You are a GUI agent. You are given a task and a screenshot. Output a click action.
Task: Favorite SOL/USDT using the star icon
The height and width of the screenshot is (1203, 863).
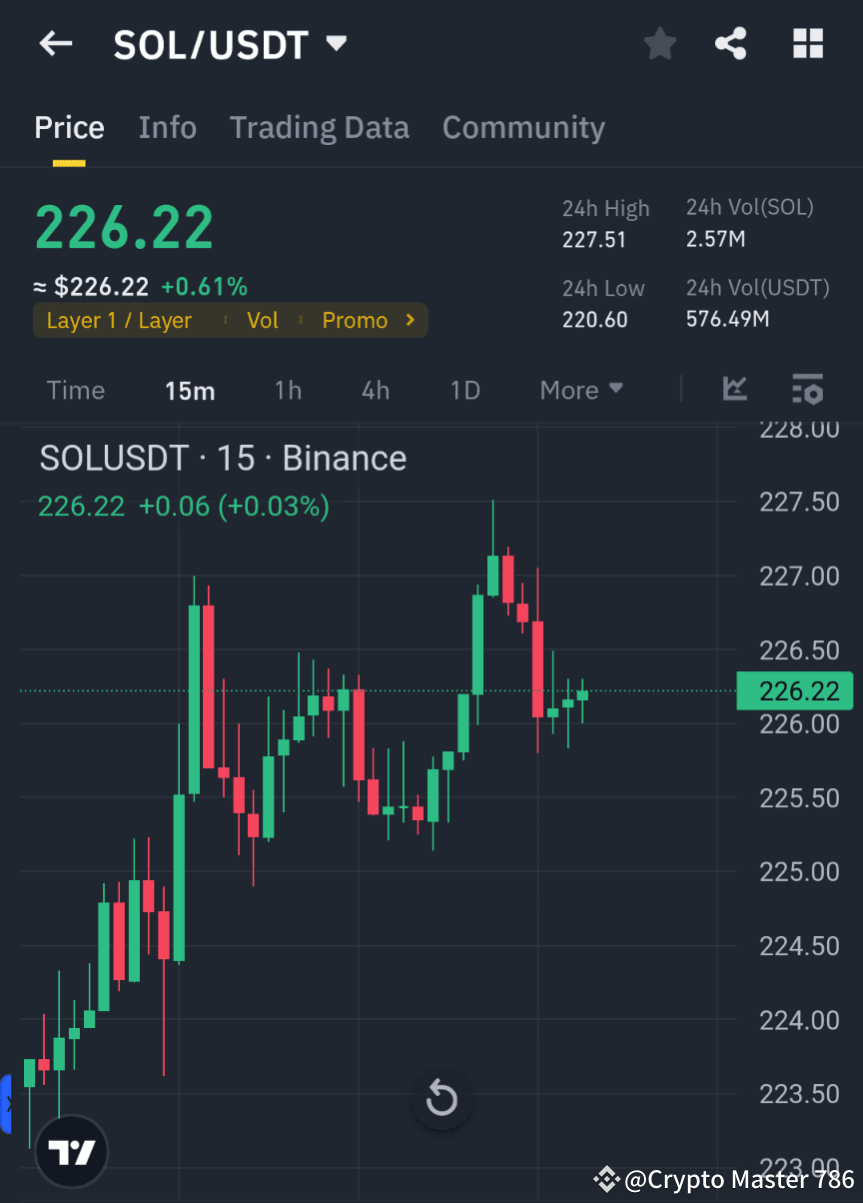[x=659, y=43]
